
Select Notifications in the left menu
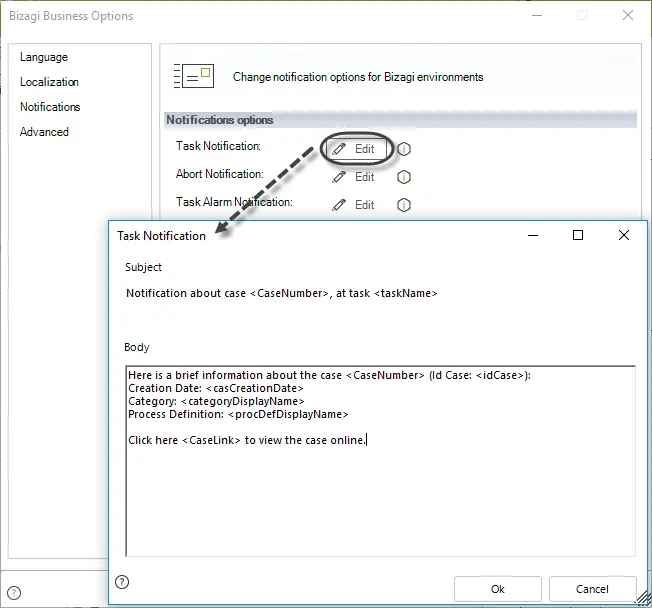pos(50,107)
